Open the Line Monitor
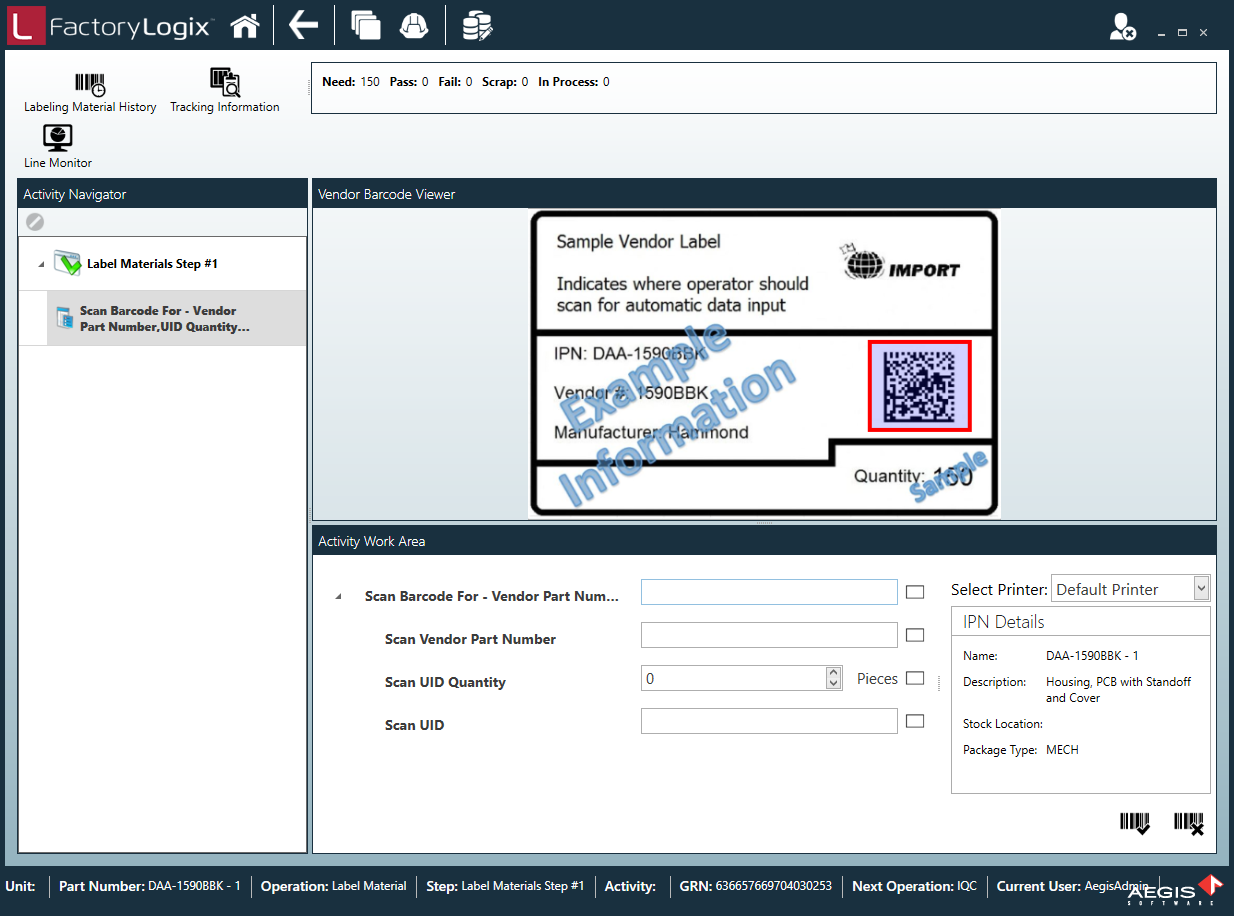 pos(58,146)
